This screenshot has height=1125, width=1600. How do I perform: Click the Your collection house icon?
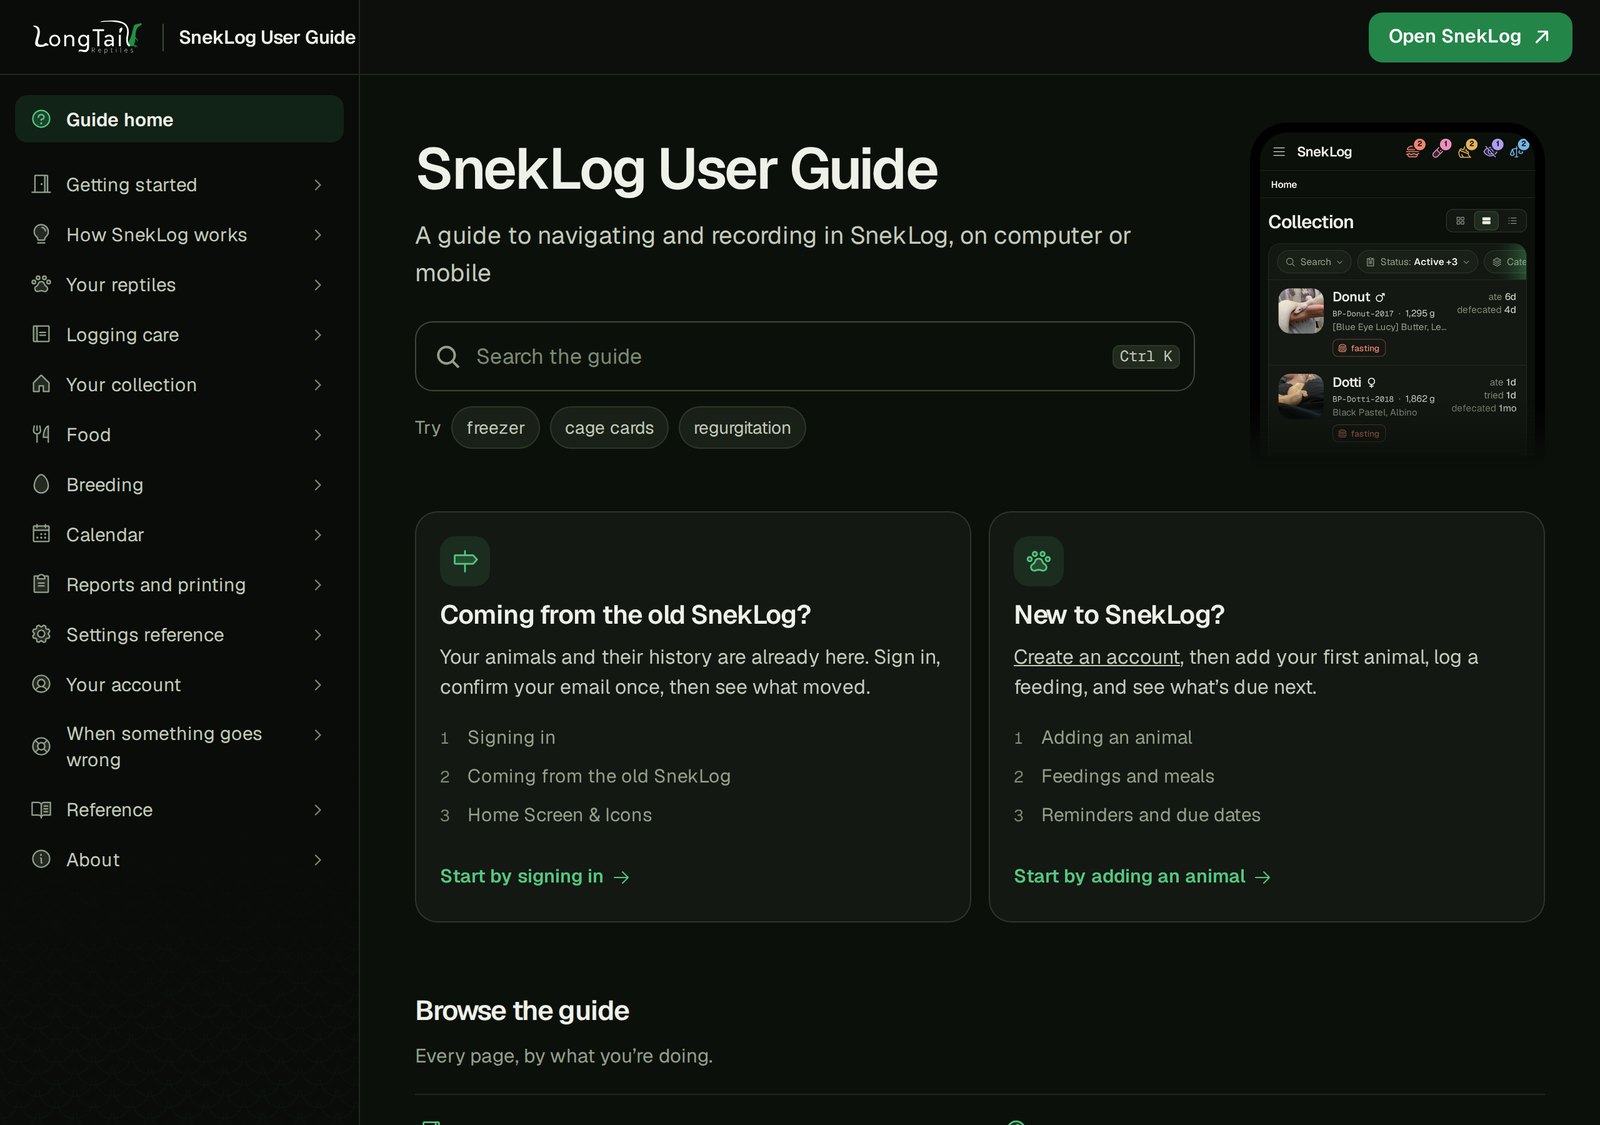pyautogui.click(x=41, y=384)
